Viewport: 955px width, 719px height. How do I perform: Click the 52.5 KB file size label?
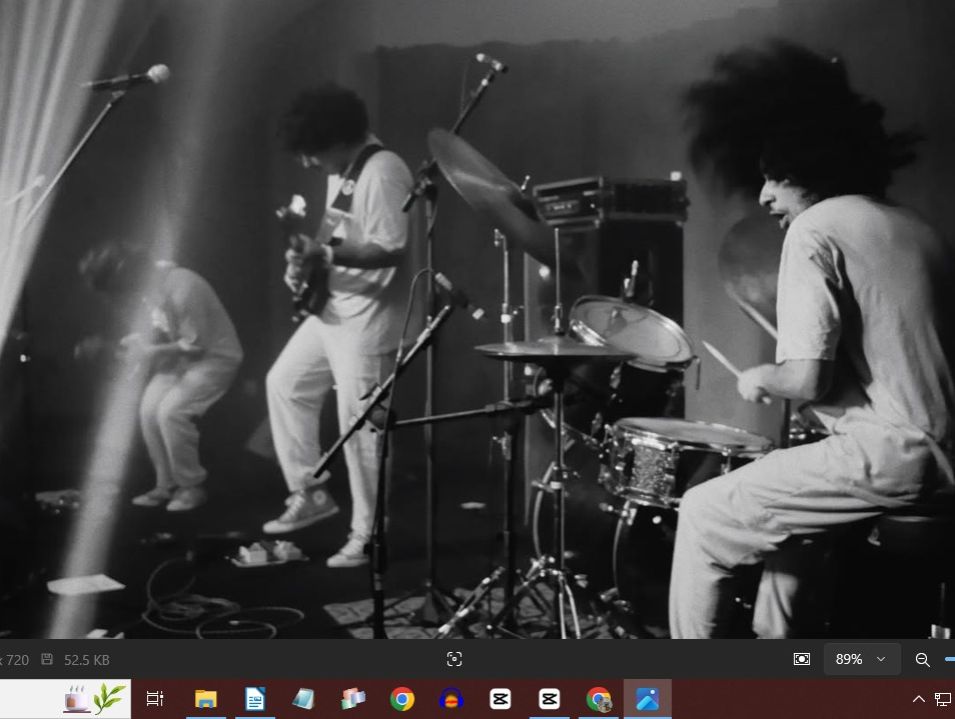point(86,660)
